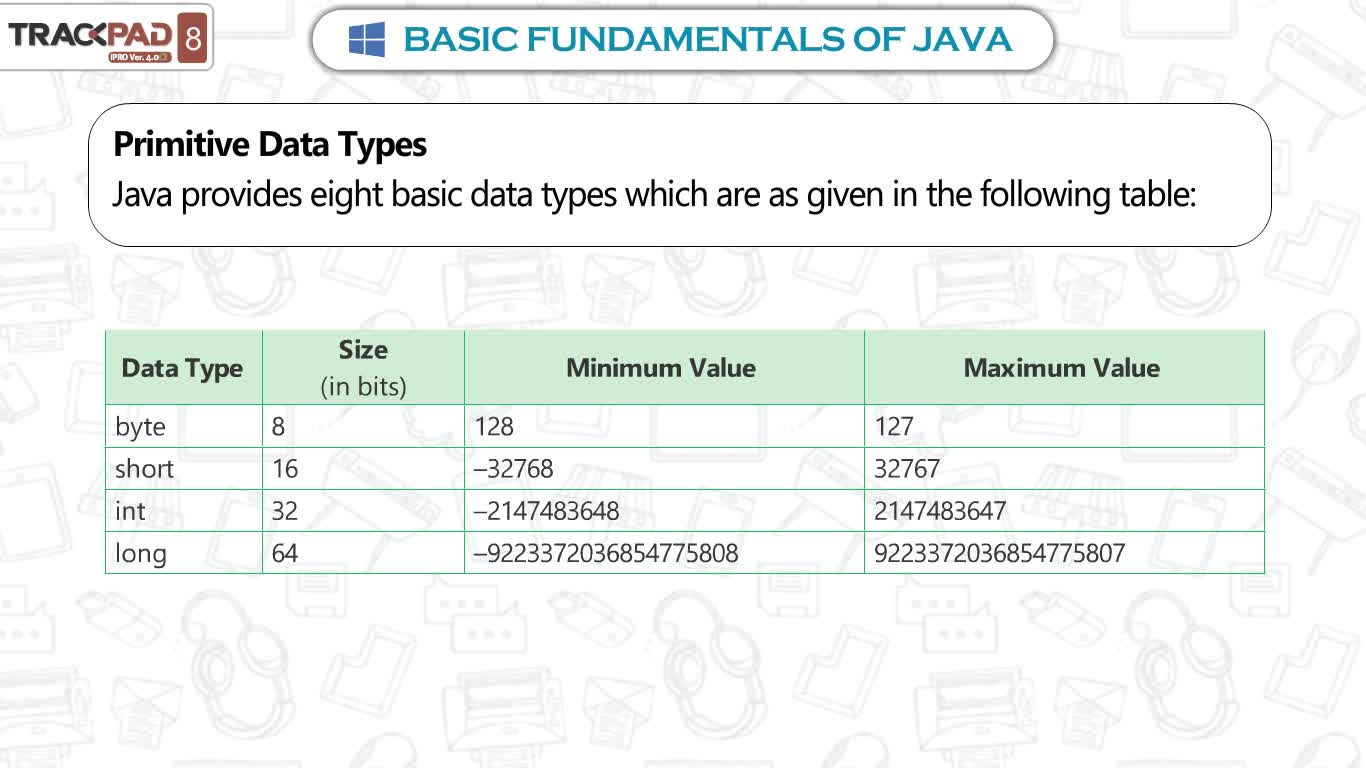Click the long maximum value 9223372036854775807
The height and width of the screenshot is (768, 1366).
1000,552
